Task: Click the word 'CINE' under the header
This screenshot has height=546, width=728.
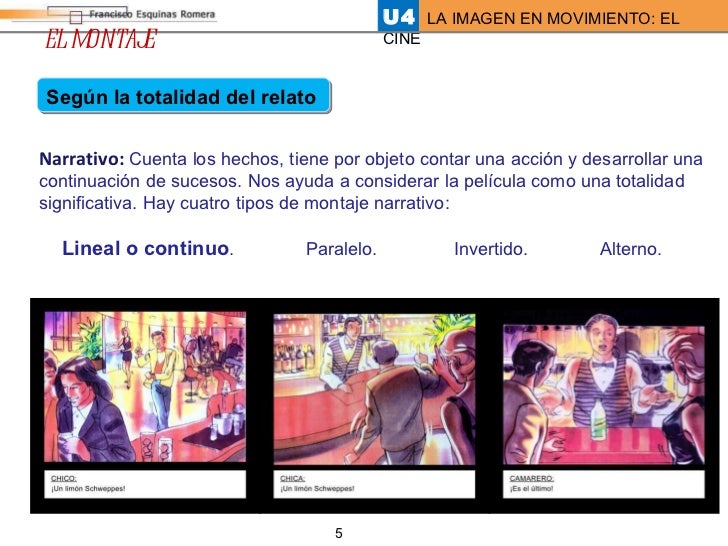Action: [402, 39]
